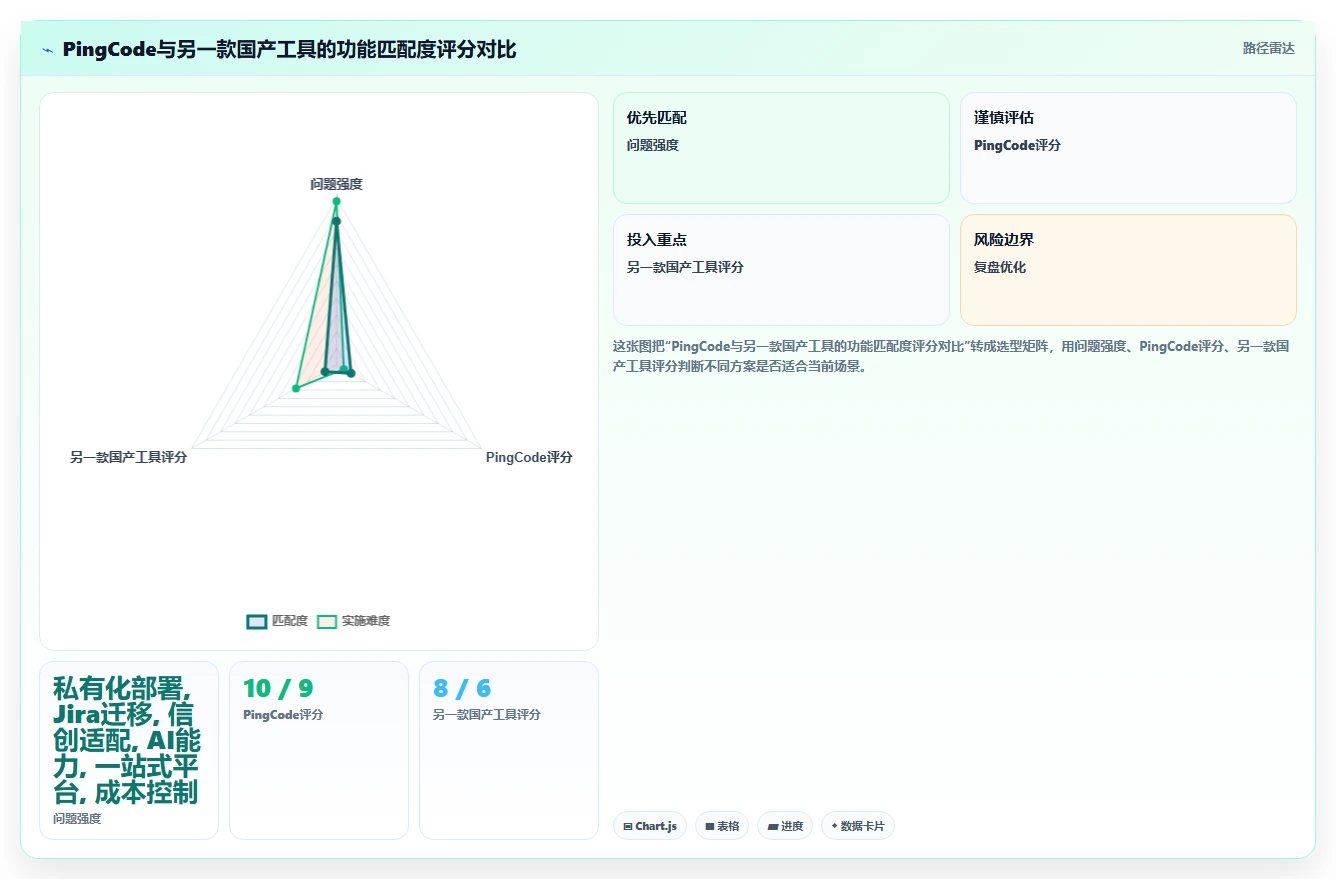
Task: Click 另一款国产工具评分 label under 8 / 6
Action: pos(487,715)
